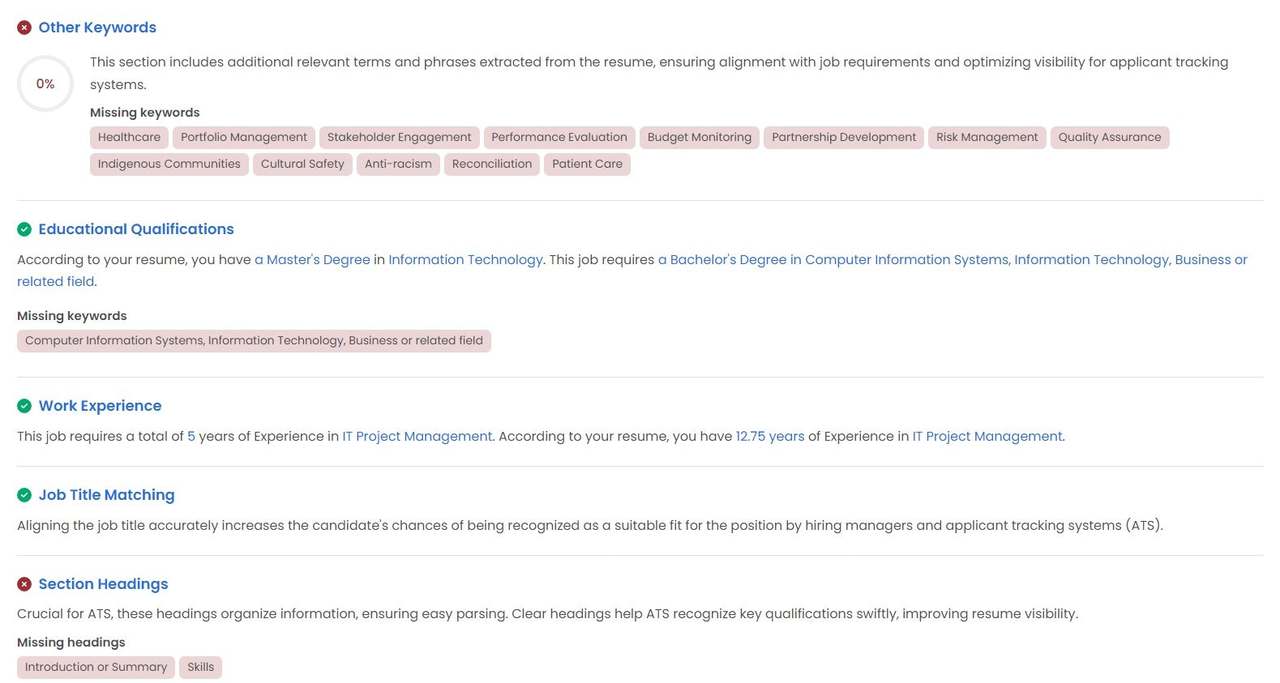
Task: Open the Section Headings title
Action: pos(103,584)
